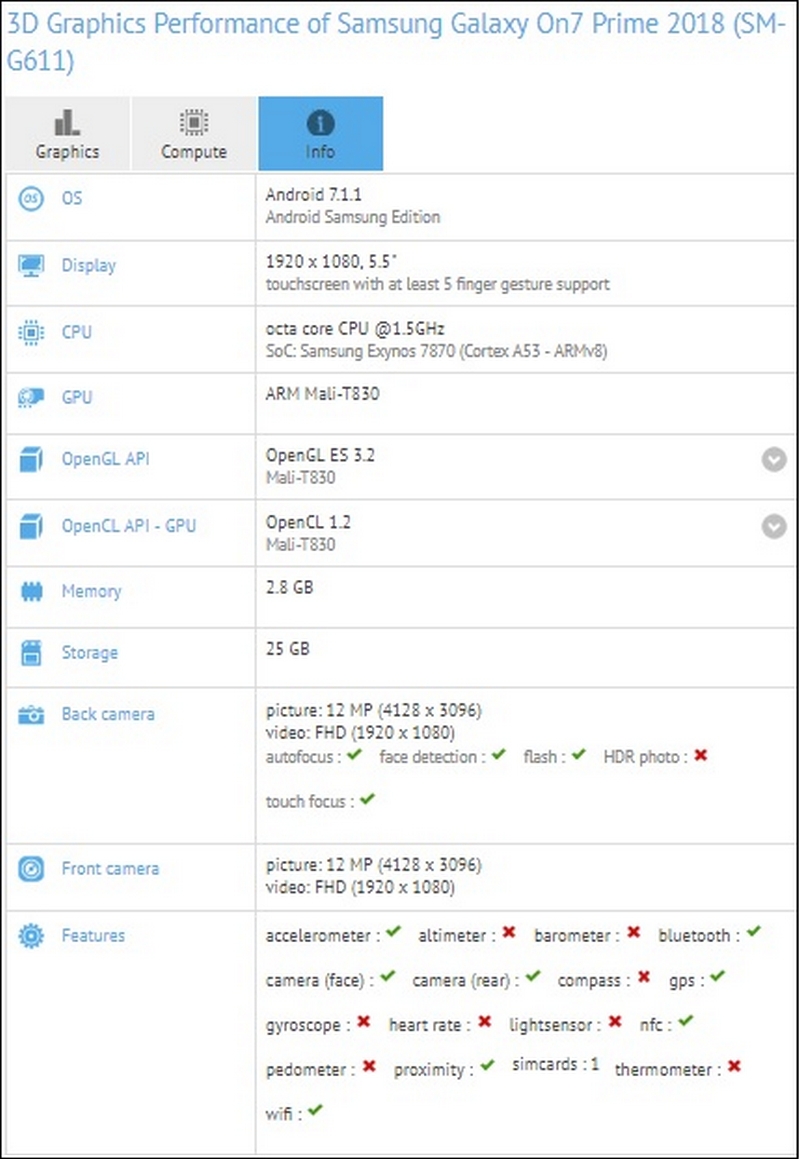Click the 25 GB storage value
This screenshot has width=800, height=1159.
tap(288, 649)
